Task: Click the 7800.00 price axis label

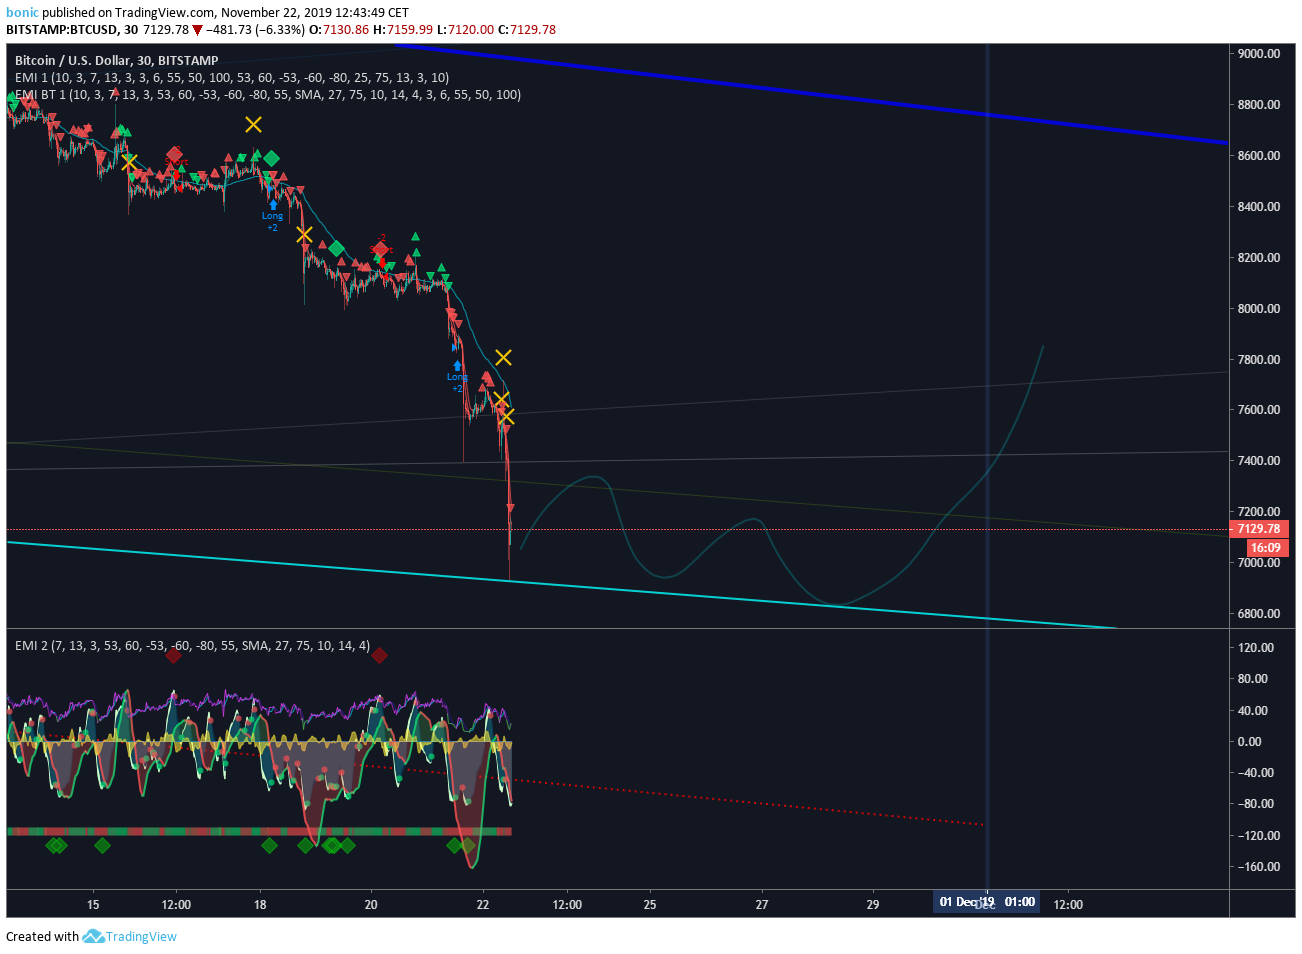Action: 1258,360
